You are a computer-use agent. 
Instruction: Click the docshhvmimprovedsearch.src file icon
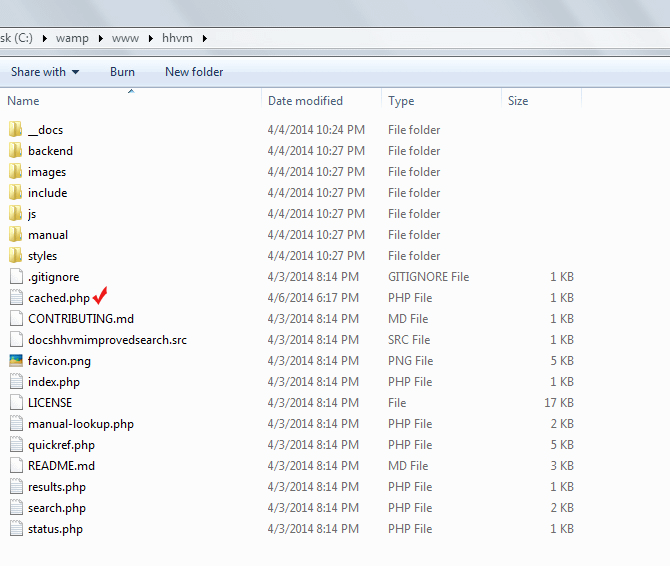[x=16, y=339]
